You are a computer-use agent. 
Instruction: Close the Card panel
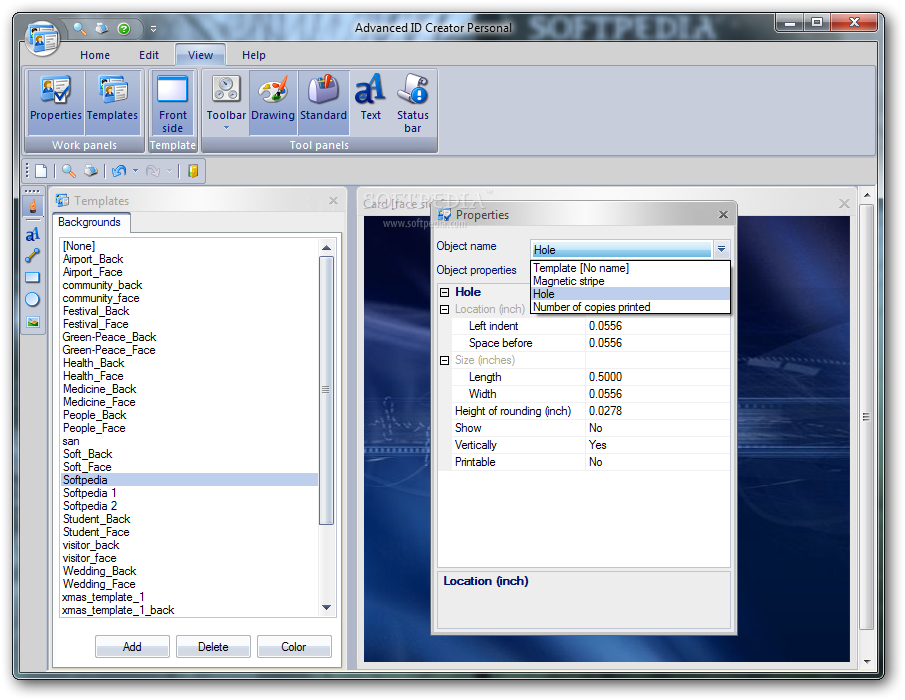tap(844, 203)
